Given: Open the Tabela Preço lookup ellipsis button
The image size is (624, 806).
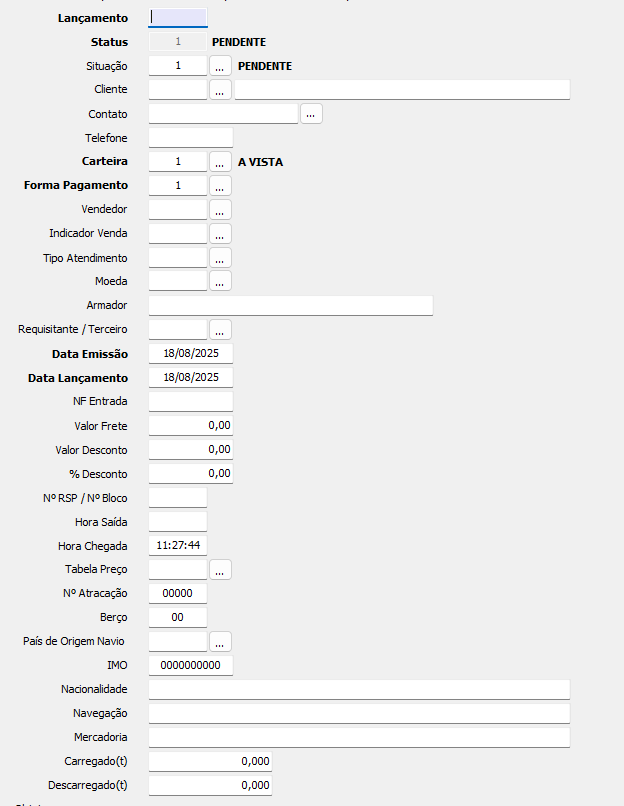Looking at the screenshot, I should pyautogui.click(x=220, y=570).
